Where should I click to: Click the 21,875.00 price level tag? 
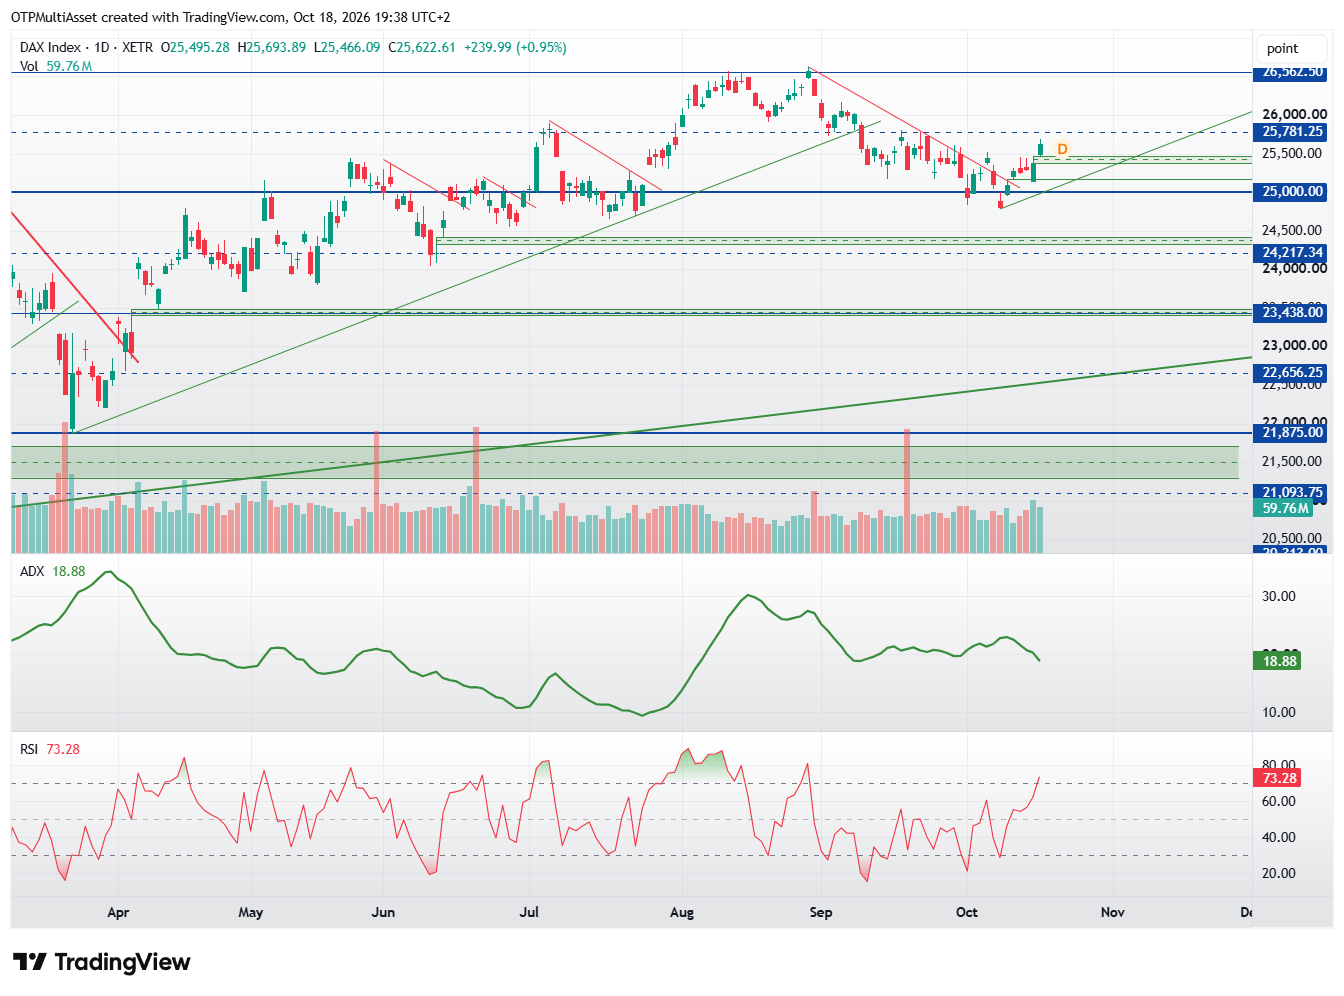(x=1292, y=433)
